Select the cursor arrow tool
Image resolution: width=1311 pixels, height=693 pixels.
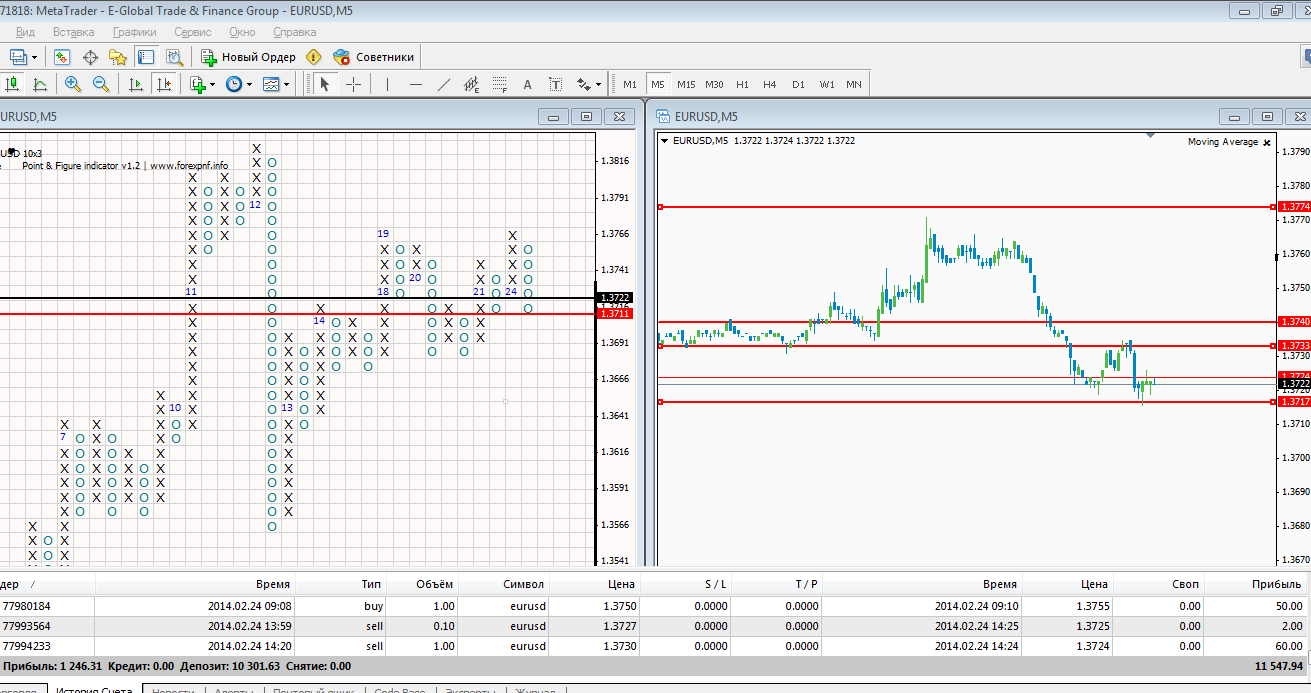324,84
